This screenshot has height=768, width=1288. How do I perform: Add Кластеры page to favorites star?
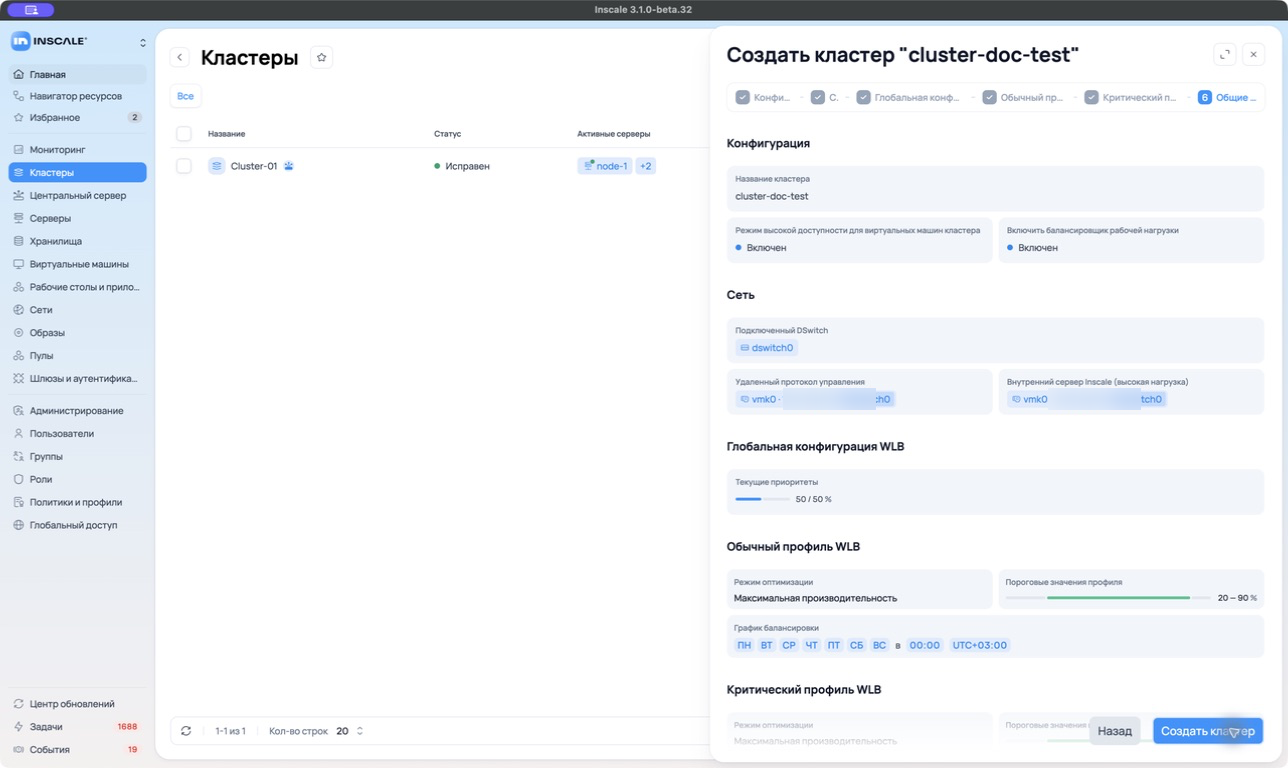[x=321, y=57]
